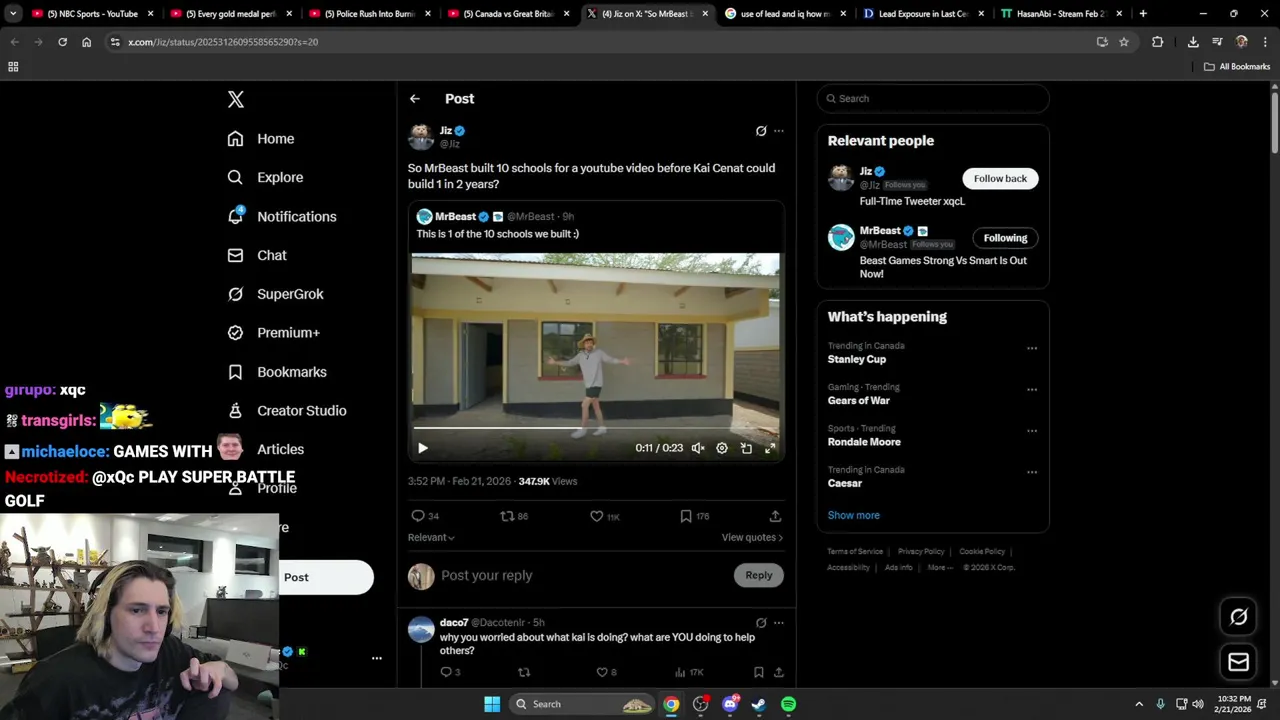The width and height of the screenshot is (1280, 720).
Task: Open the Terms of Service link
Action: pyautogui.click(x=855, y=551)
